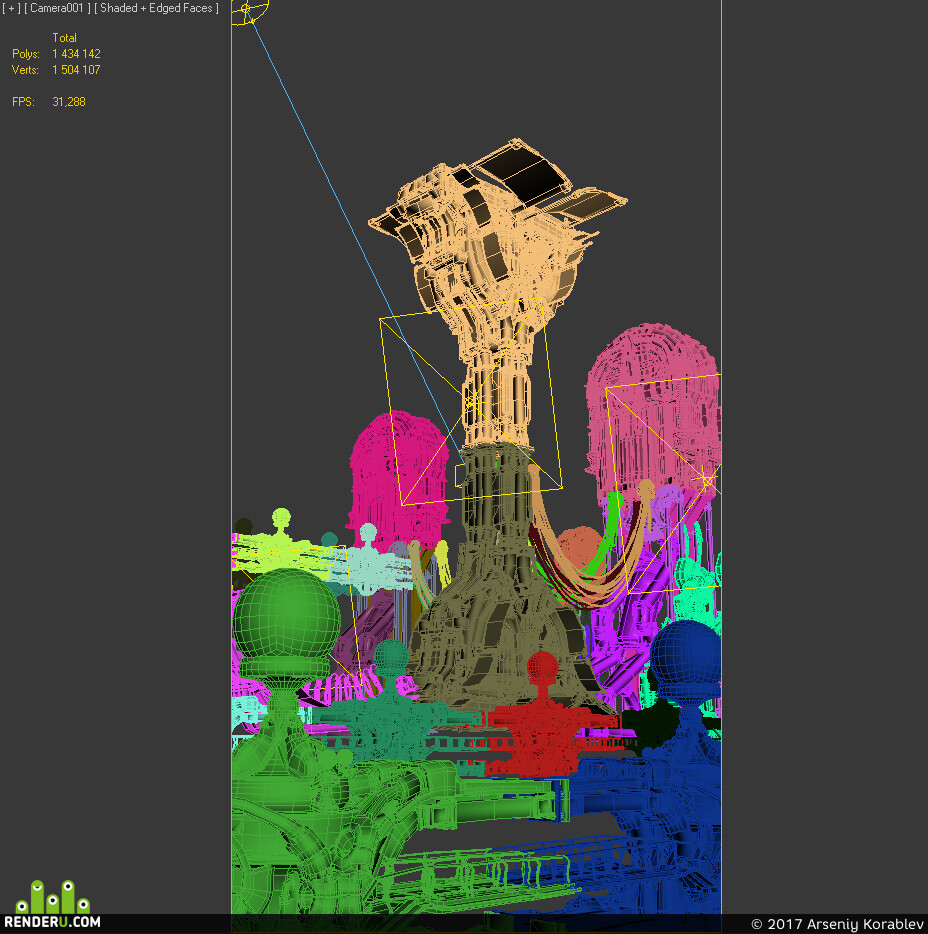Open the Shaded + Edged Faces shading menu

[157, 8]
